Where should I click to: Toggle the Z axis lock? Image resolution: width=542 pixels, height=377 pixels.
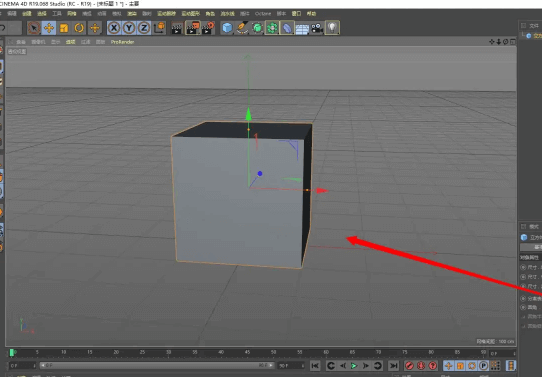[144, 28]
